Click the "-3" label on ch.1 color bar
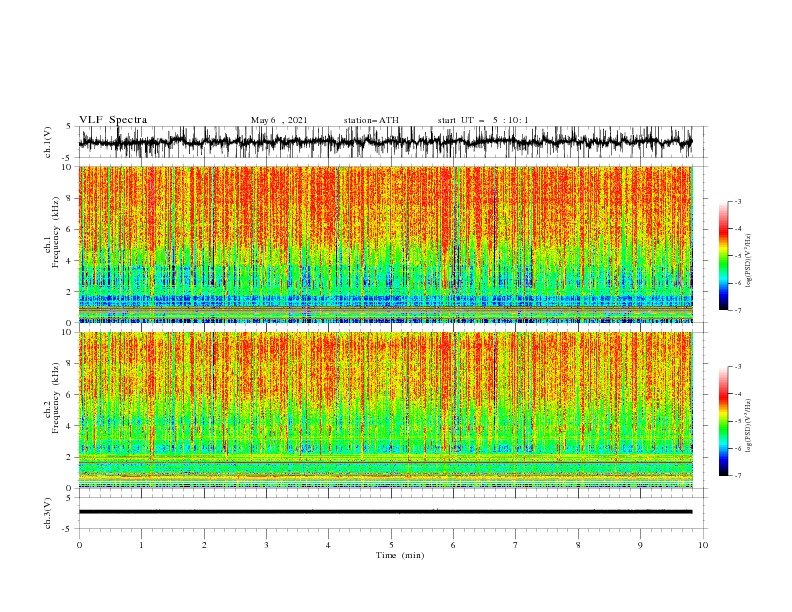792x612 pixels. (x=737, y=201)
